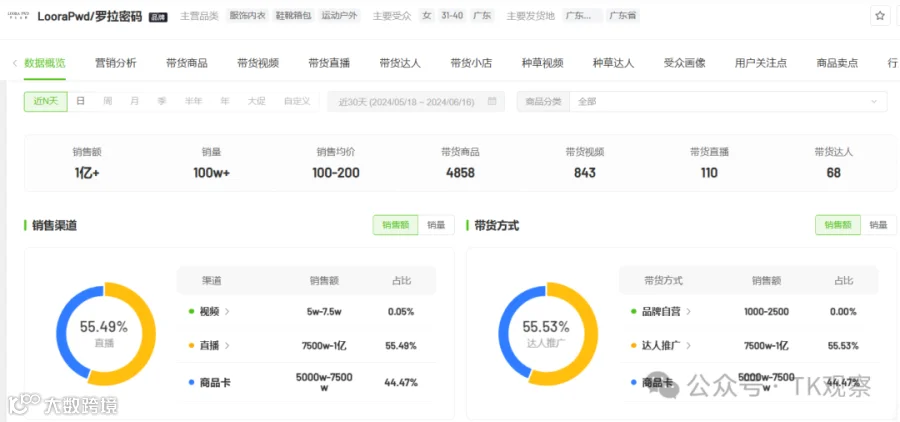Select the 半年 time granularity
The width and height of the screenshot is (900, 422).
pos(193,101)
